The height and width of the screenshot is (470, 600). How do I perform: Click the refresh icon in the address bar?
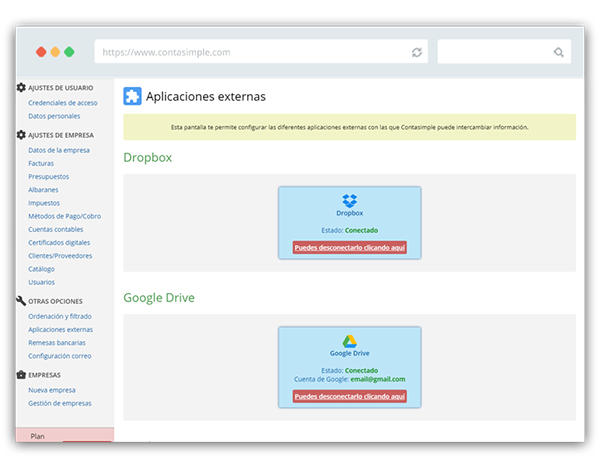pyautogui.click(x=417, y=52)
